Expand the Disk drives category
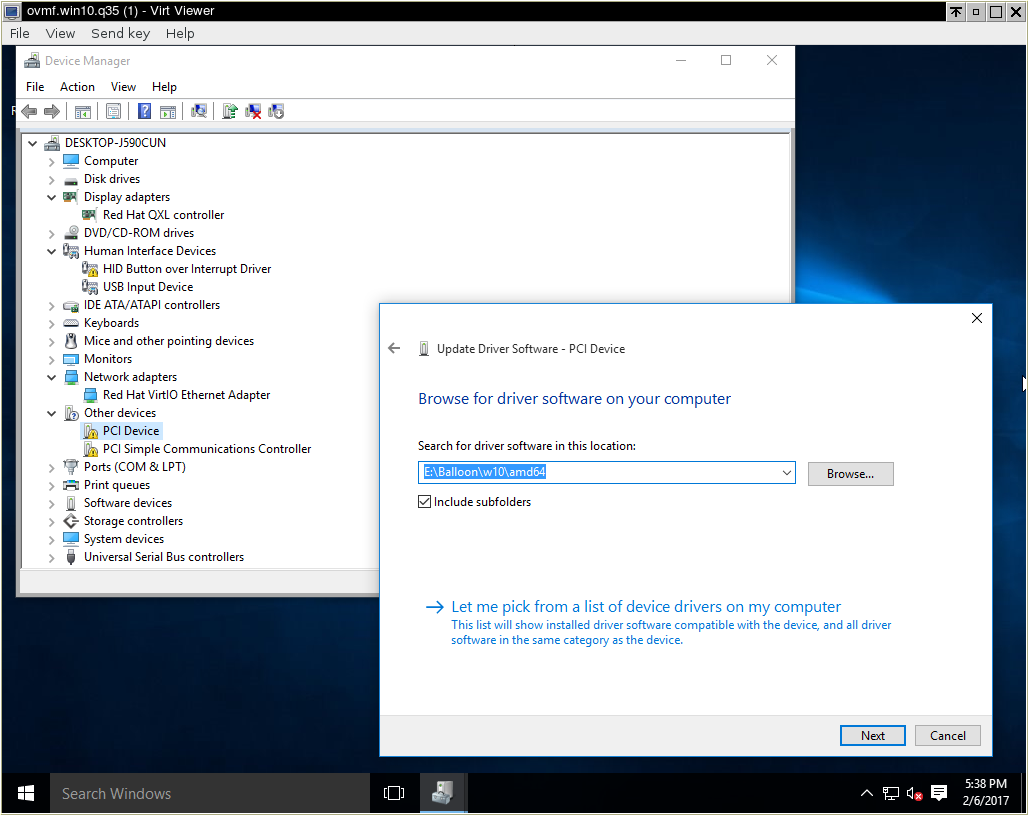The width and height of the screenshot is (1028, 815). click(51, 178)
